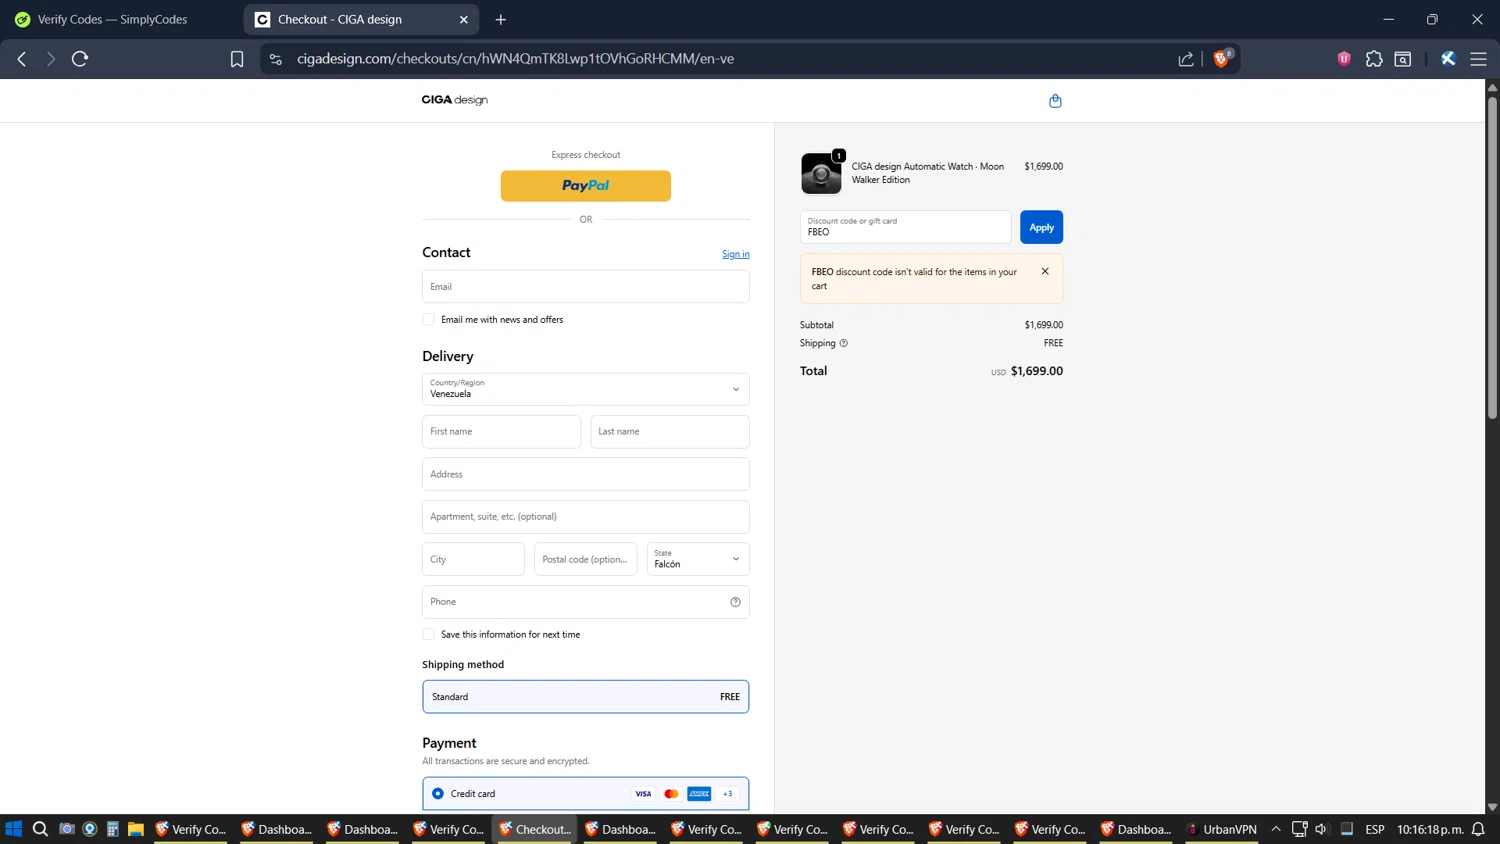The width and height of the screenshot is (1500, 844).
Task: Click the Address field
Action: [585, 474]
